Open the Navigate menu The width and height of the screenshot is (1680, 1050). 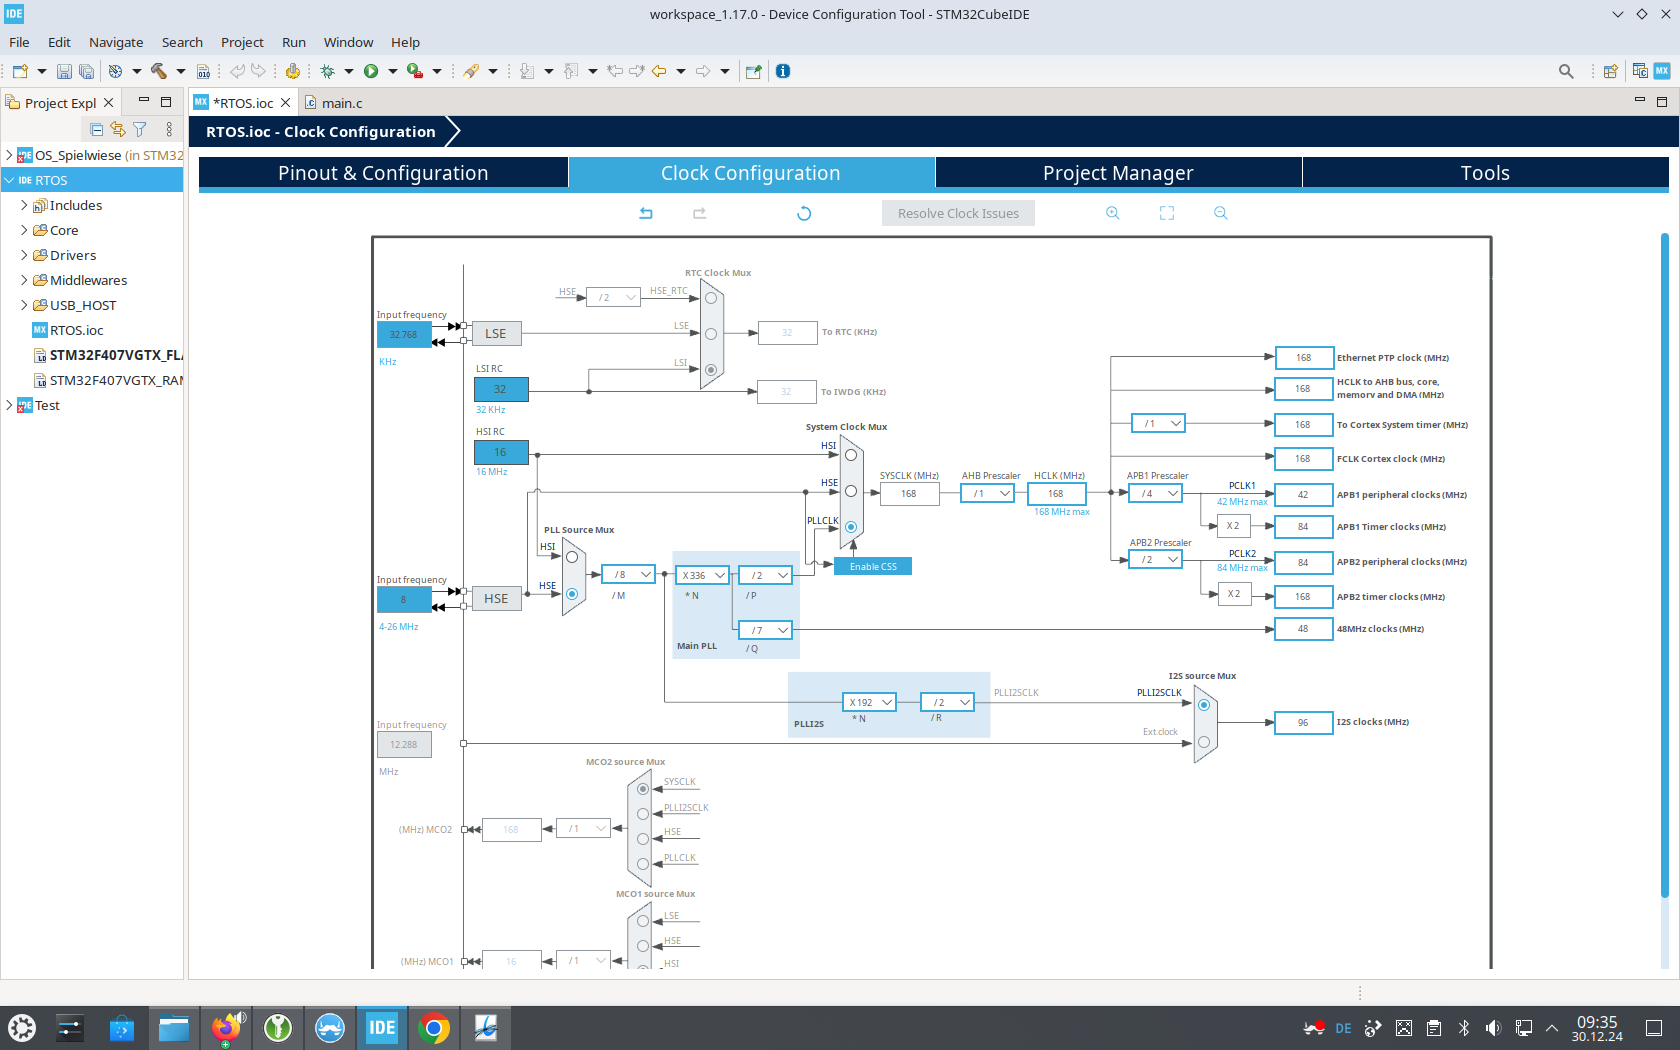point(115,42)
